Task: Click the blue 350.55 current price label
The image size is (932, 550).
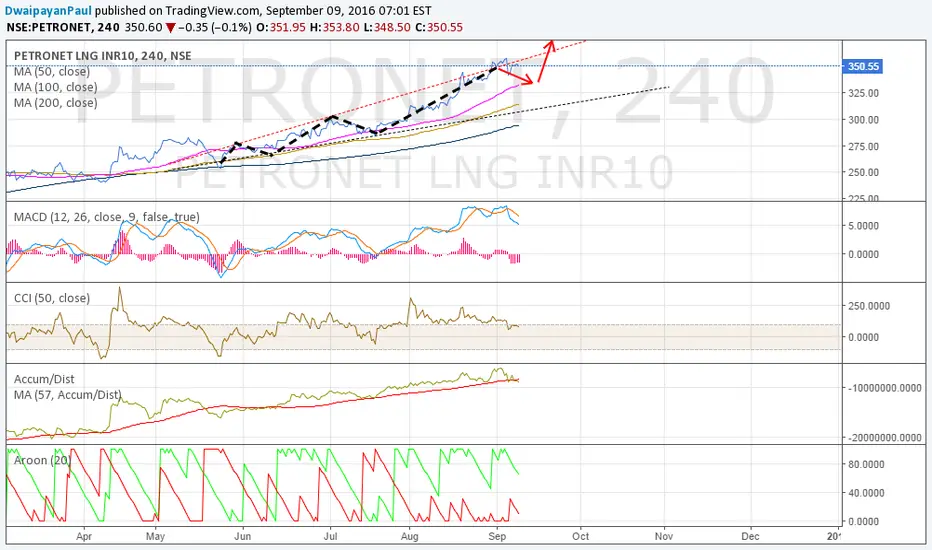Action: 862,66
